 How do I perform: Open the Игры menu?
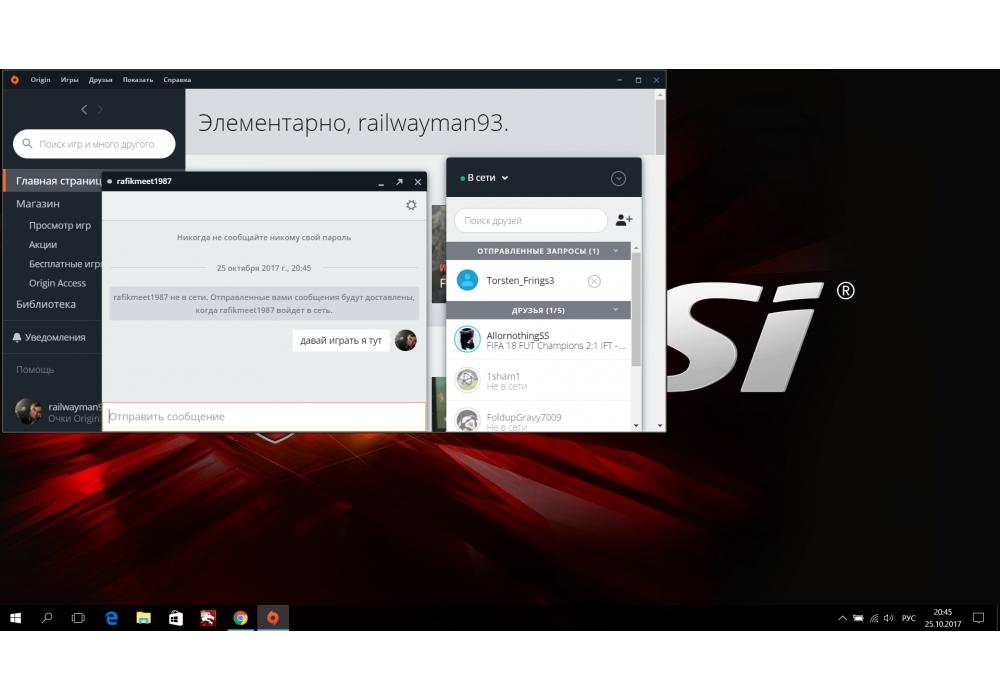click(69, 80)
